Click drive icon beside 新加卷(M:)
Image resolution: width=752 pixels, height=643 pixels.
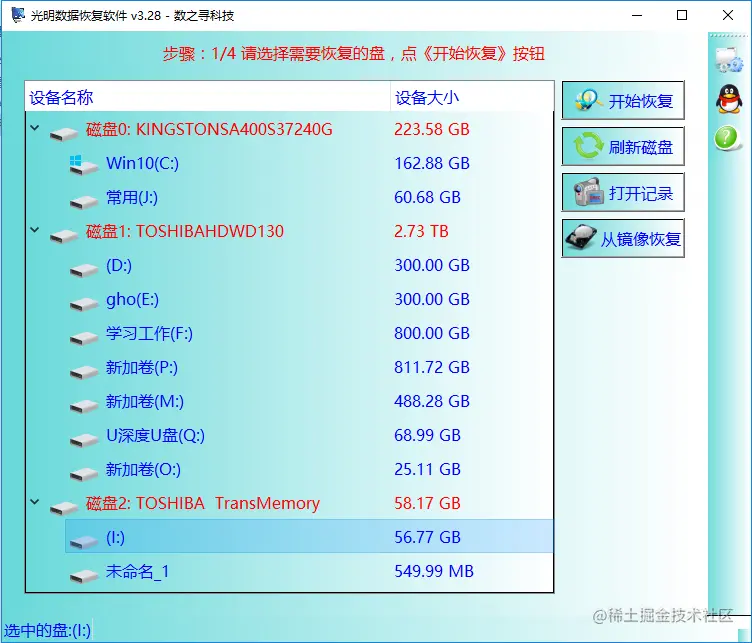[84, 406]
